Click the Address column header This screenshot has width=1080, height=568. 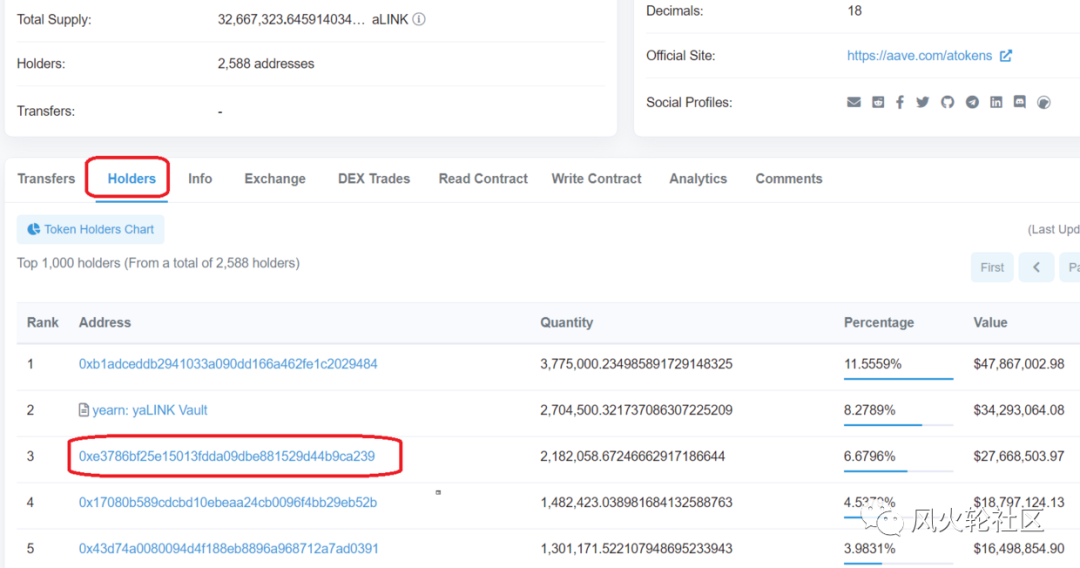(x=105, y=323)
